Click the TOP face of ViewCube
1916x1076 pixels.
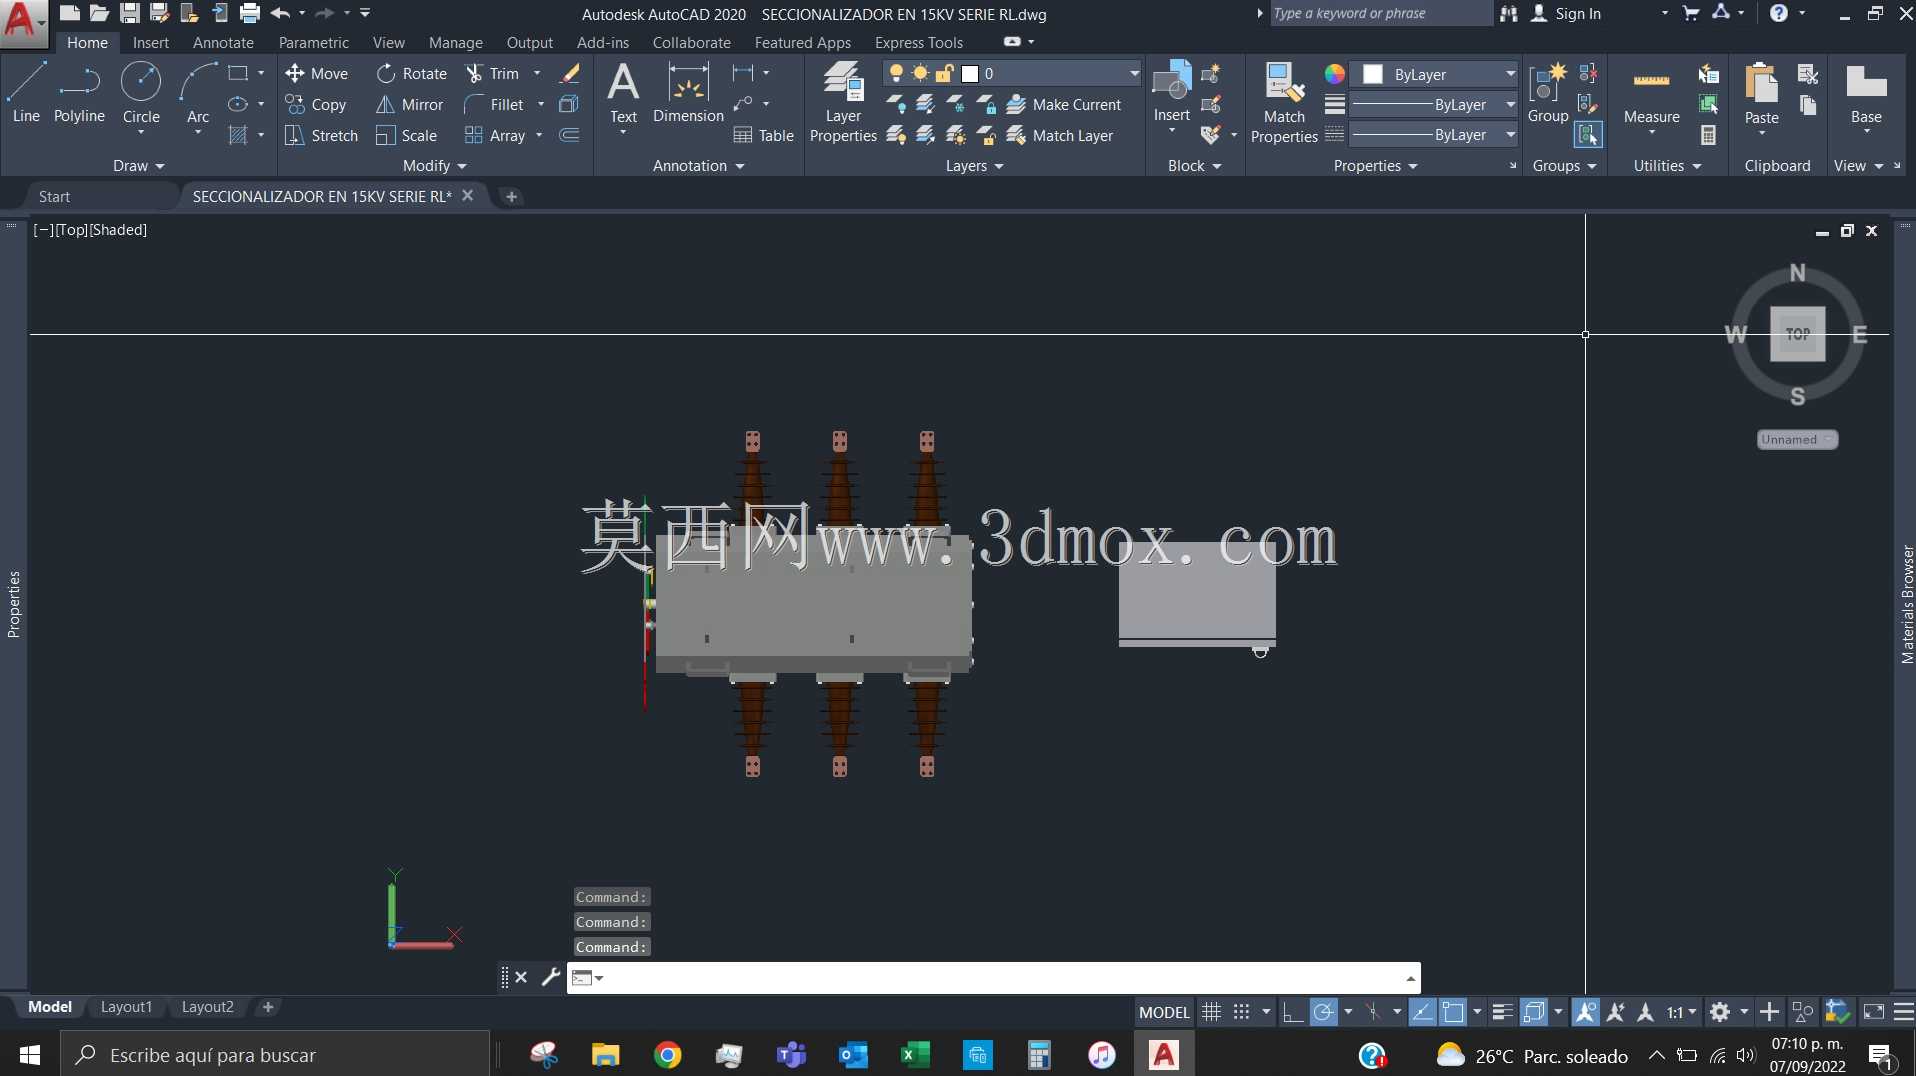[1798, 333]
